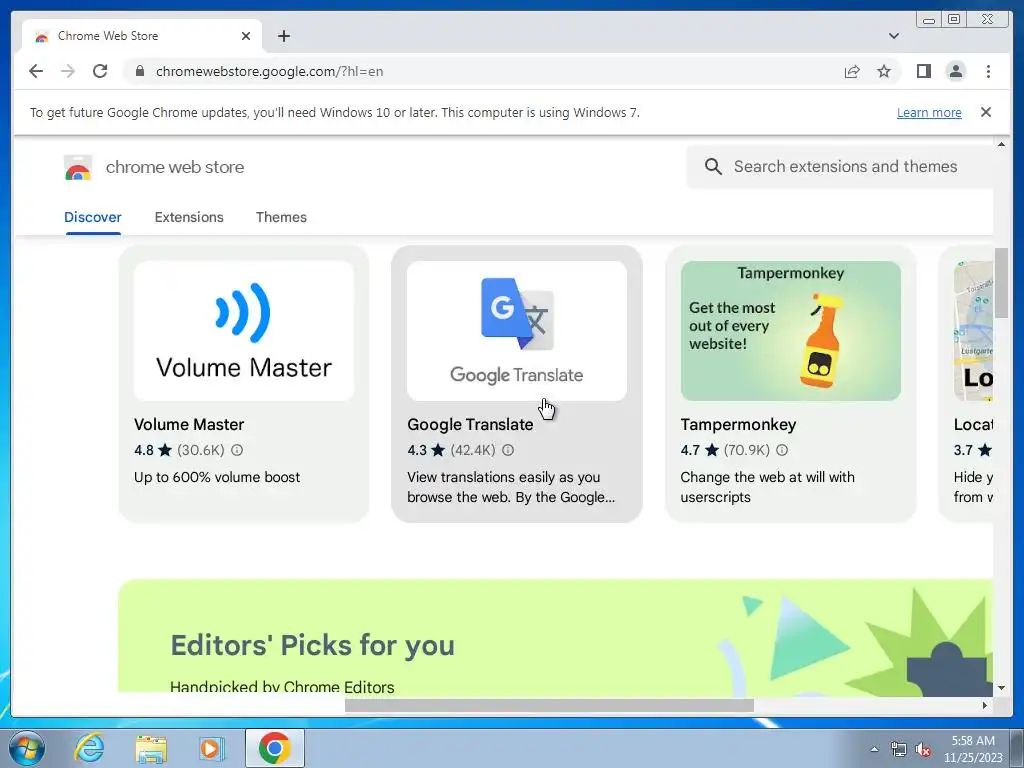The width and height of the screenshot is (1024, 768).
Task: Click the Chrome taskbar button
Action: [x=274, y=748]
